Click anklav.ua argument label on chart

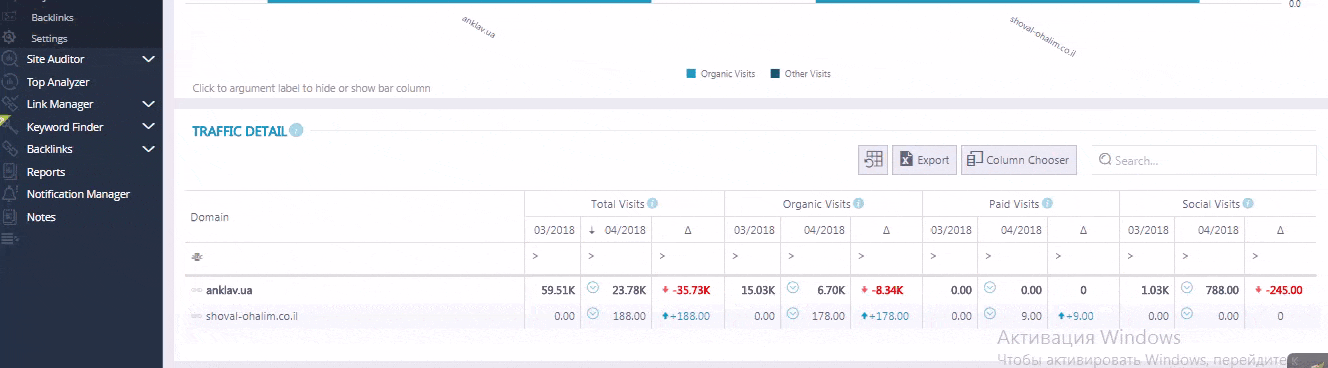tap(478, 27)
